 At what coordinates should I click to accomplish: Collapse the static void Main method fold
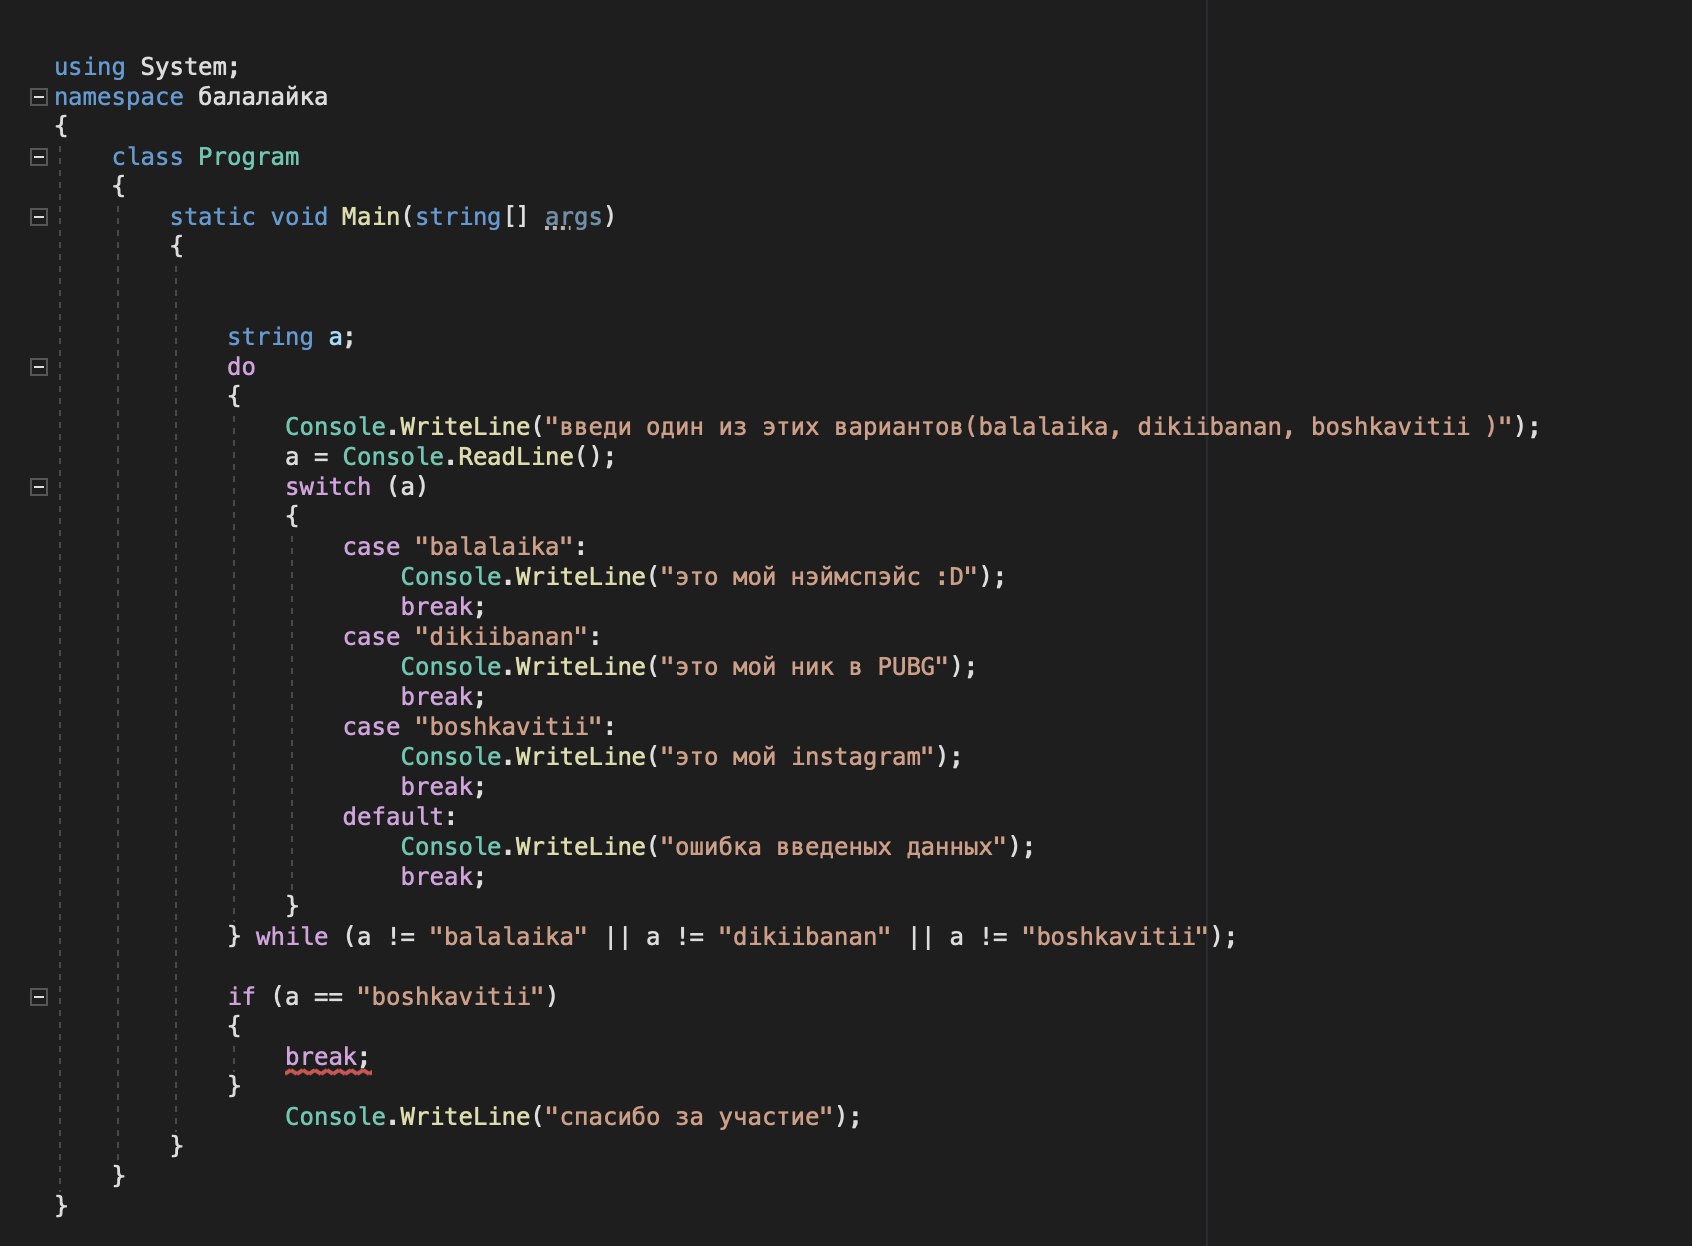[39, 217]
